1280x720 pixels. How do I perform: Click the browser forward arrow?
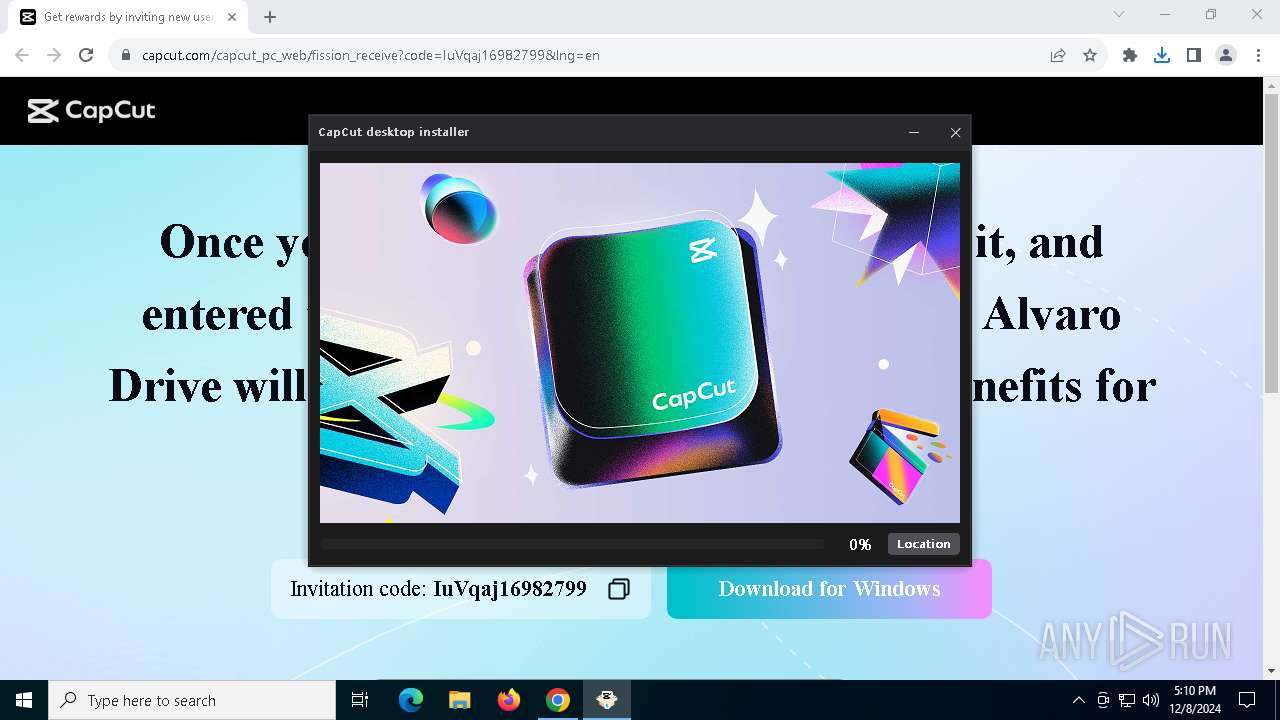[54, 55]
